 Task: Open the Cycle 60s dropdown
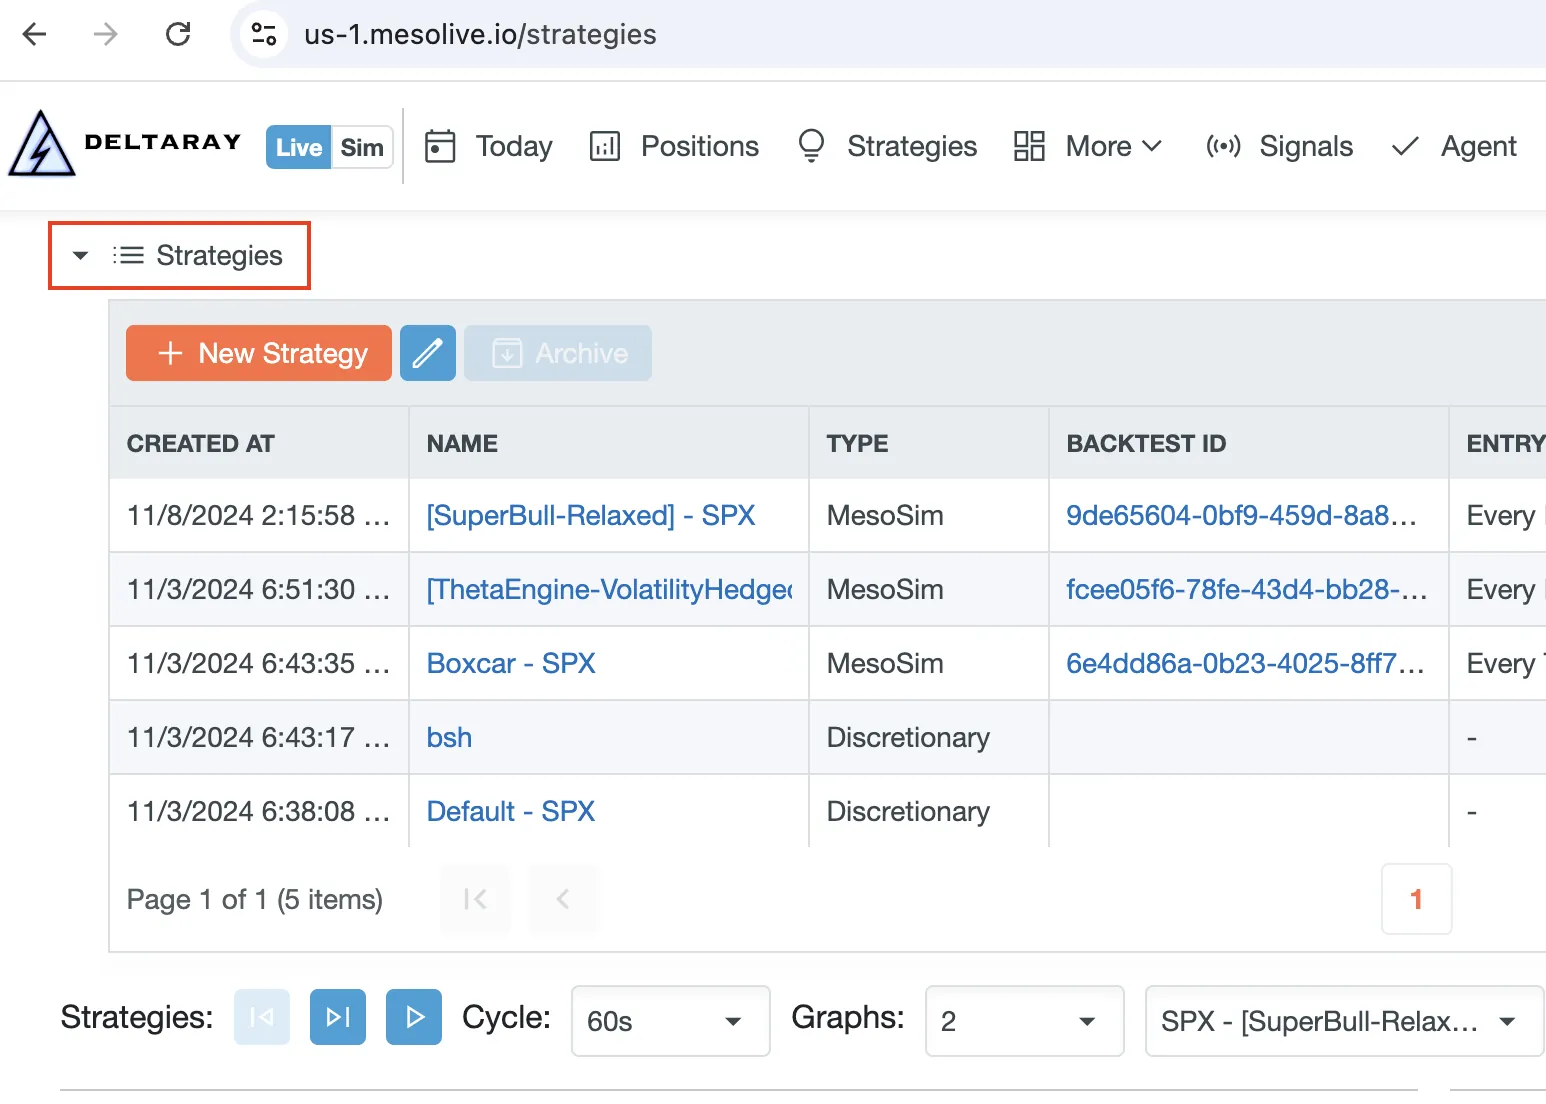(669, 1021)
